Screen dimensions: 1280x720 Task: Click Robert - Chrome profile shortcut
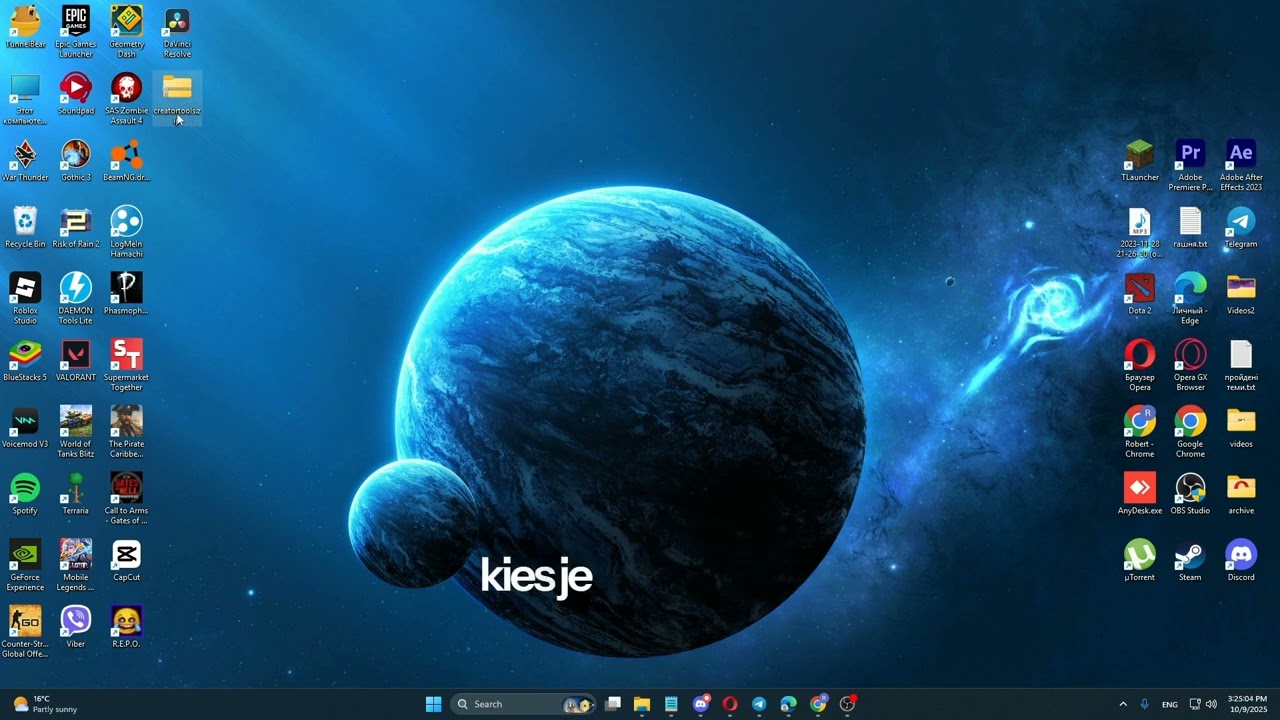[x=1140, y=431]
